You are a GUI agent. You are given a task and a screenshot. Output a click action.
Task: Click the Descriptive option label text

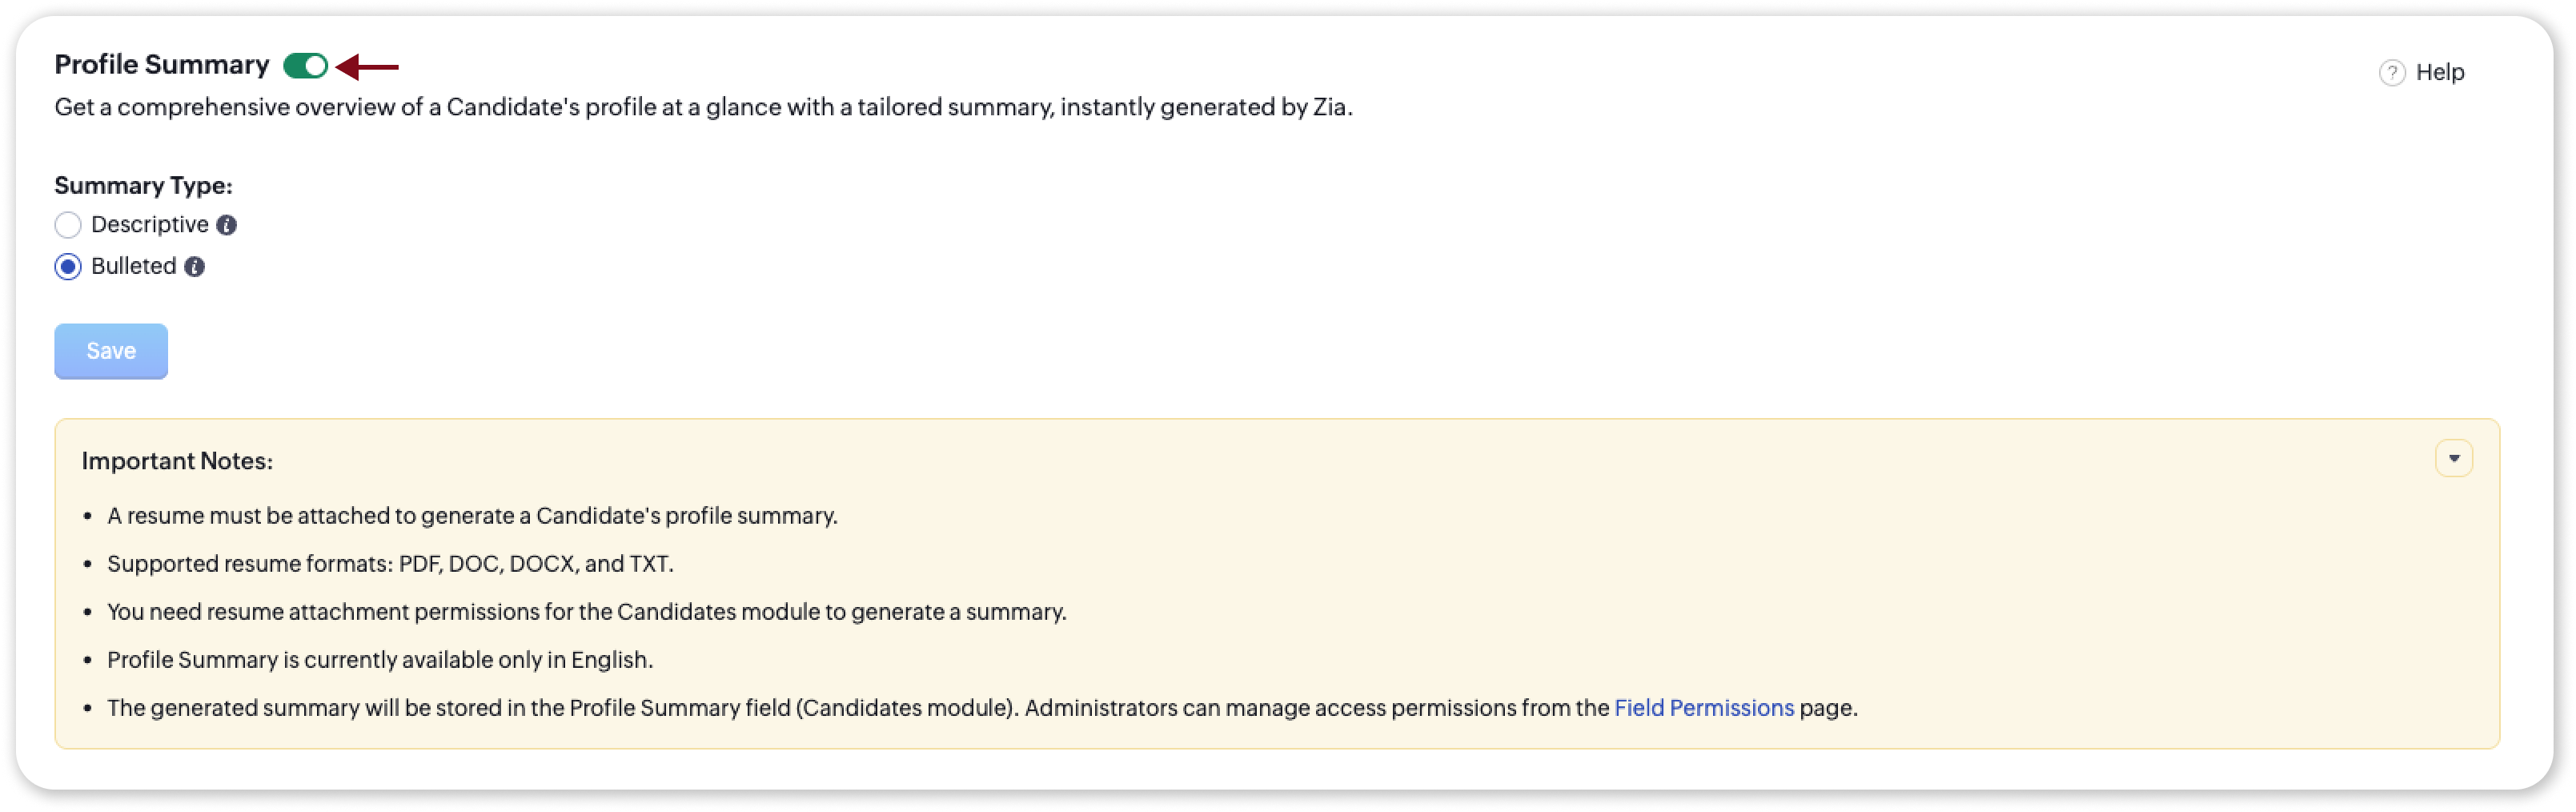(150, 225)
